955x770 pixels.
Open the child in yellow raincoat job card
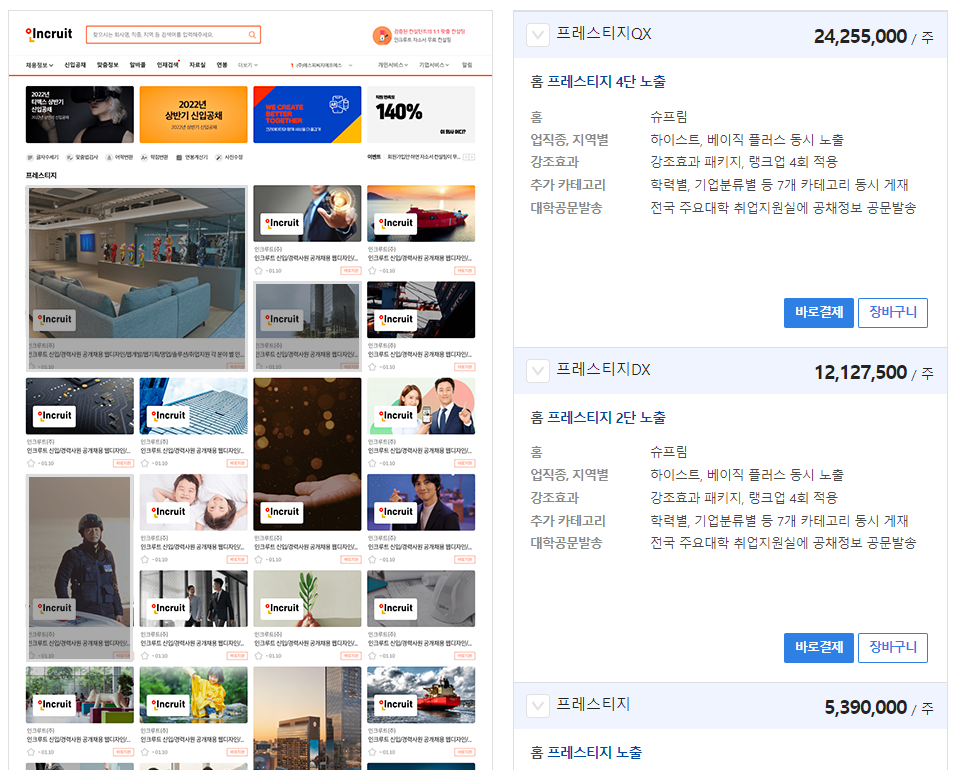pos(194,712)
